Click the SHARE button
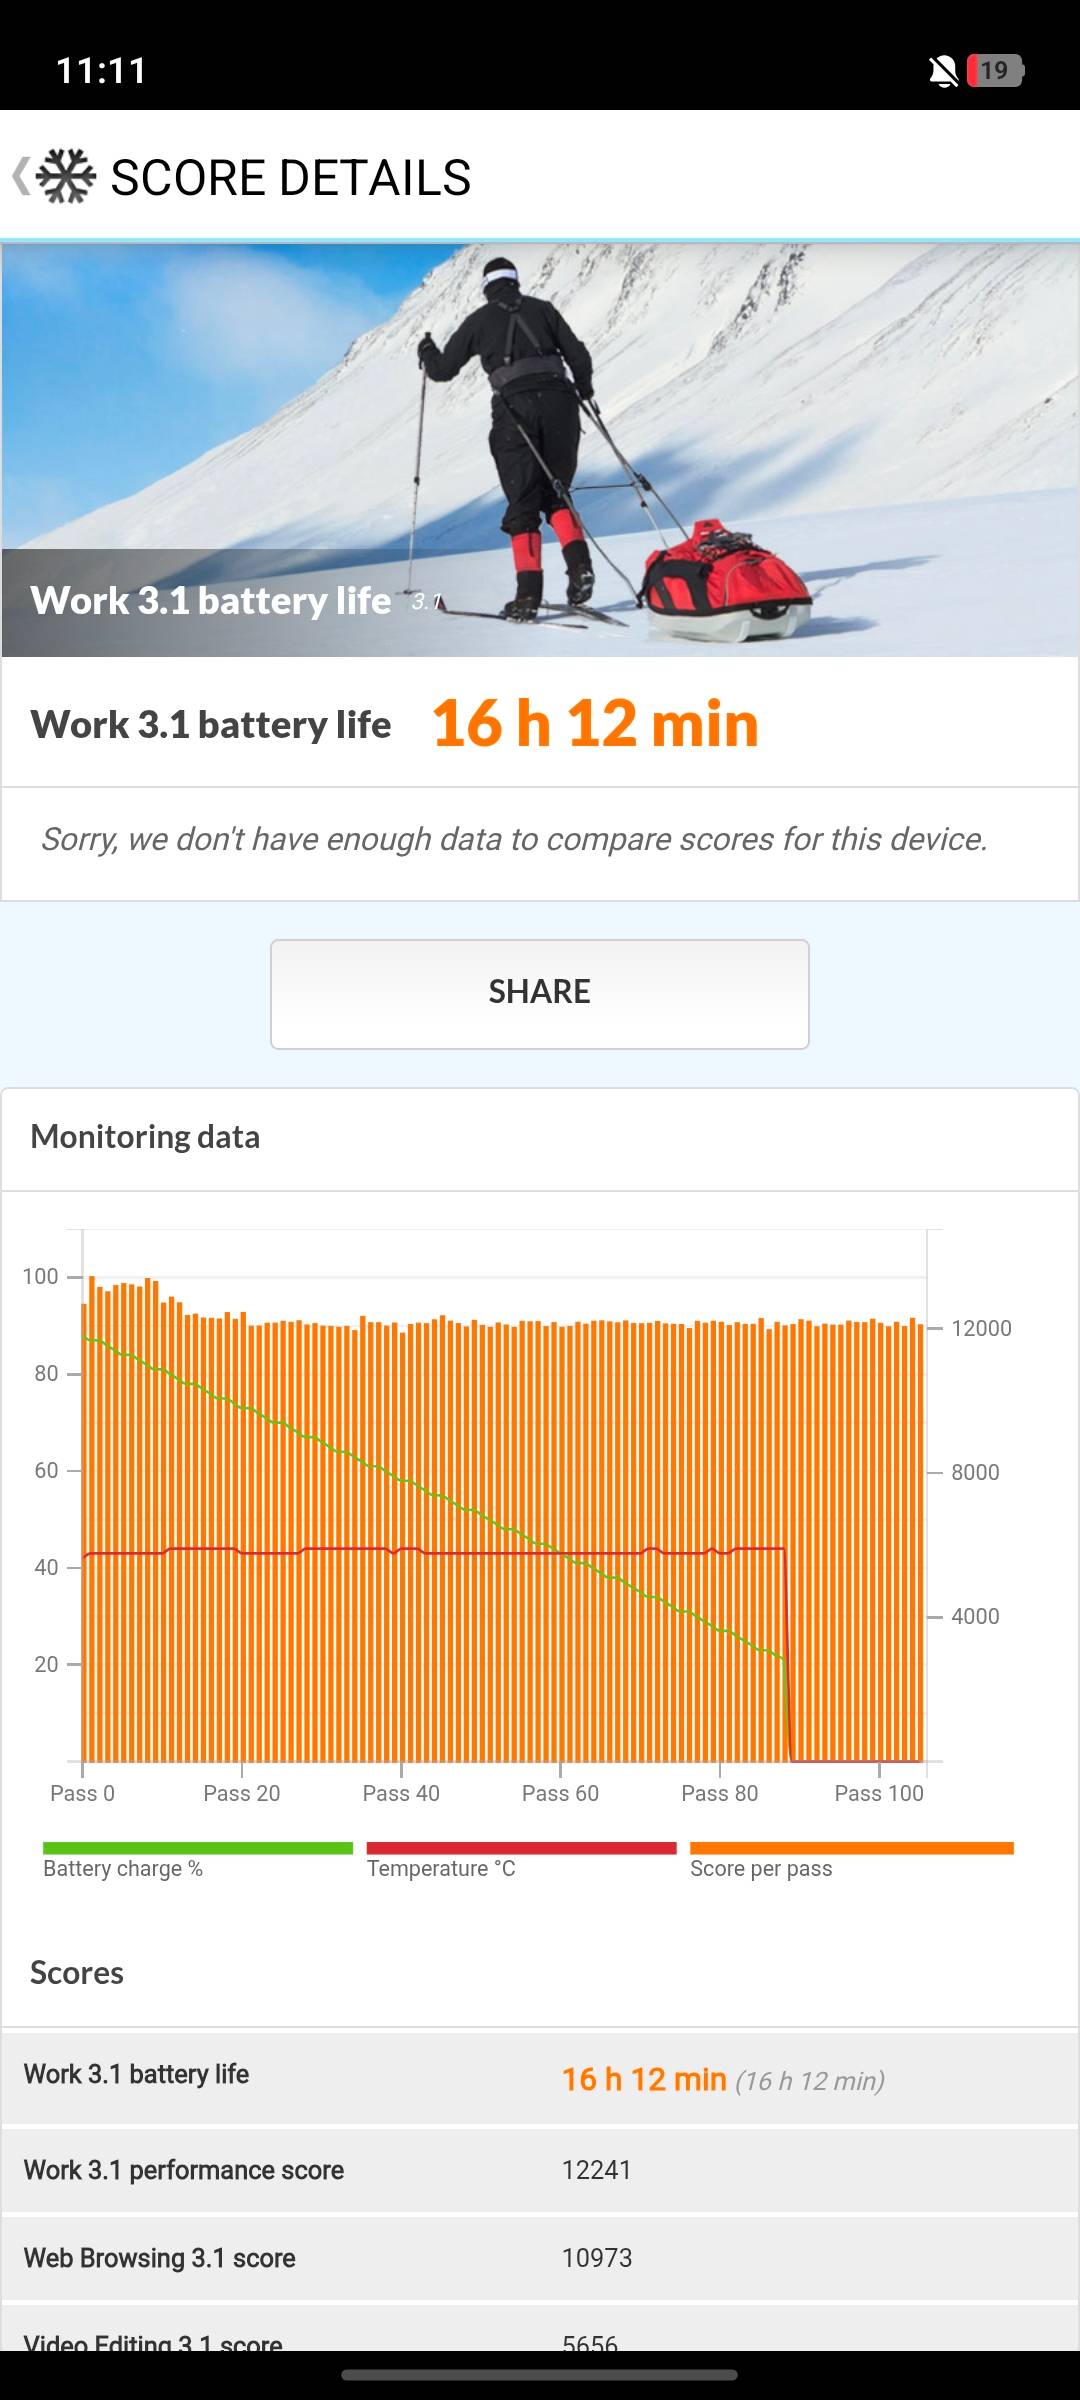The height and width of the screenshot is (2400, 1080). pyautogui.click(x=540, y=994)
